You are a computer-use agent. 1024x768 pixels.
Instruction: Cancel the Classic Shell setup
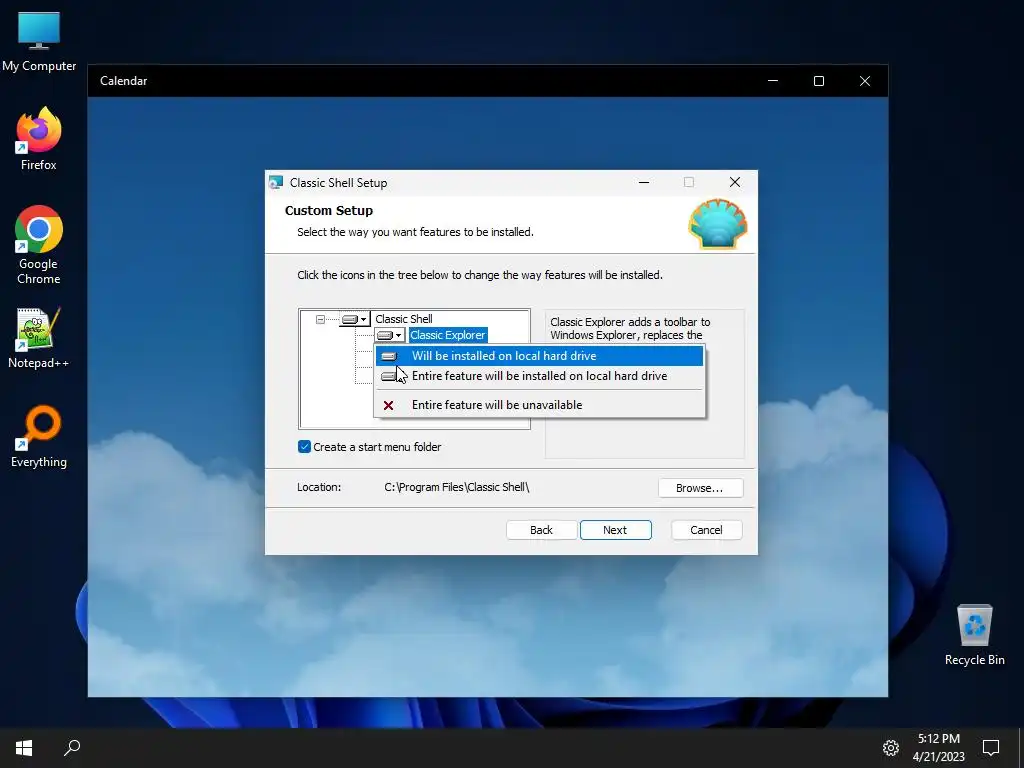tap(706, 530)
